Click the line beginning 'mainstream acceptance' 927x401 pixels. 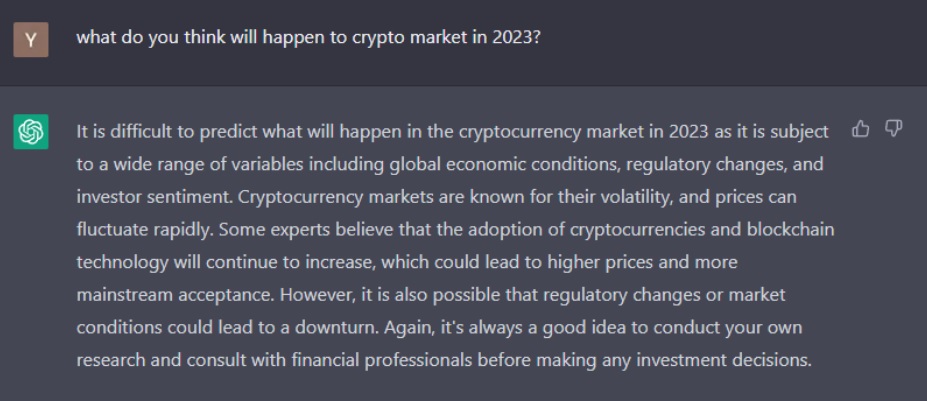[431, 295]
